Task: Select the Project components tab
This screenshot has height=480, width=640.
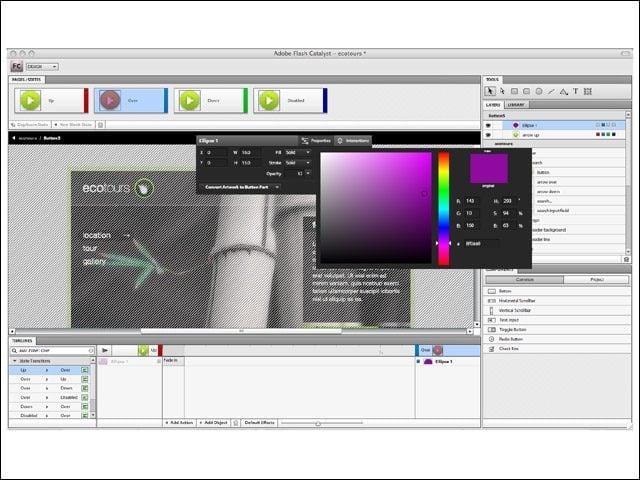Action: click(x=596, y=280)
